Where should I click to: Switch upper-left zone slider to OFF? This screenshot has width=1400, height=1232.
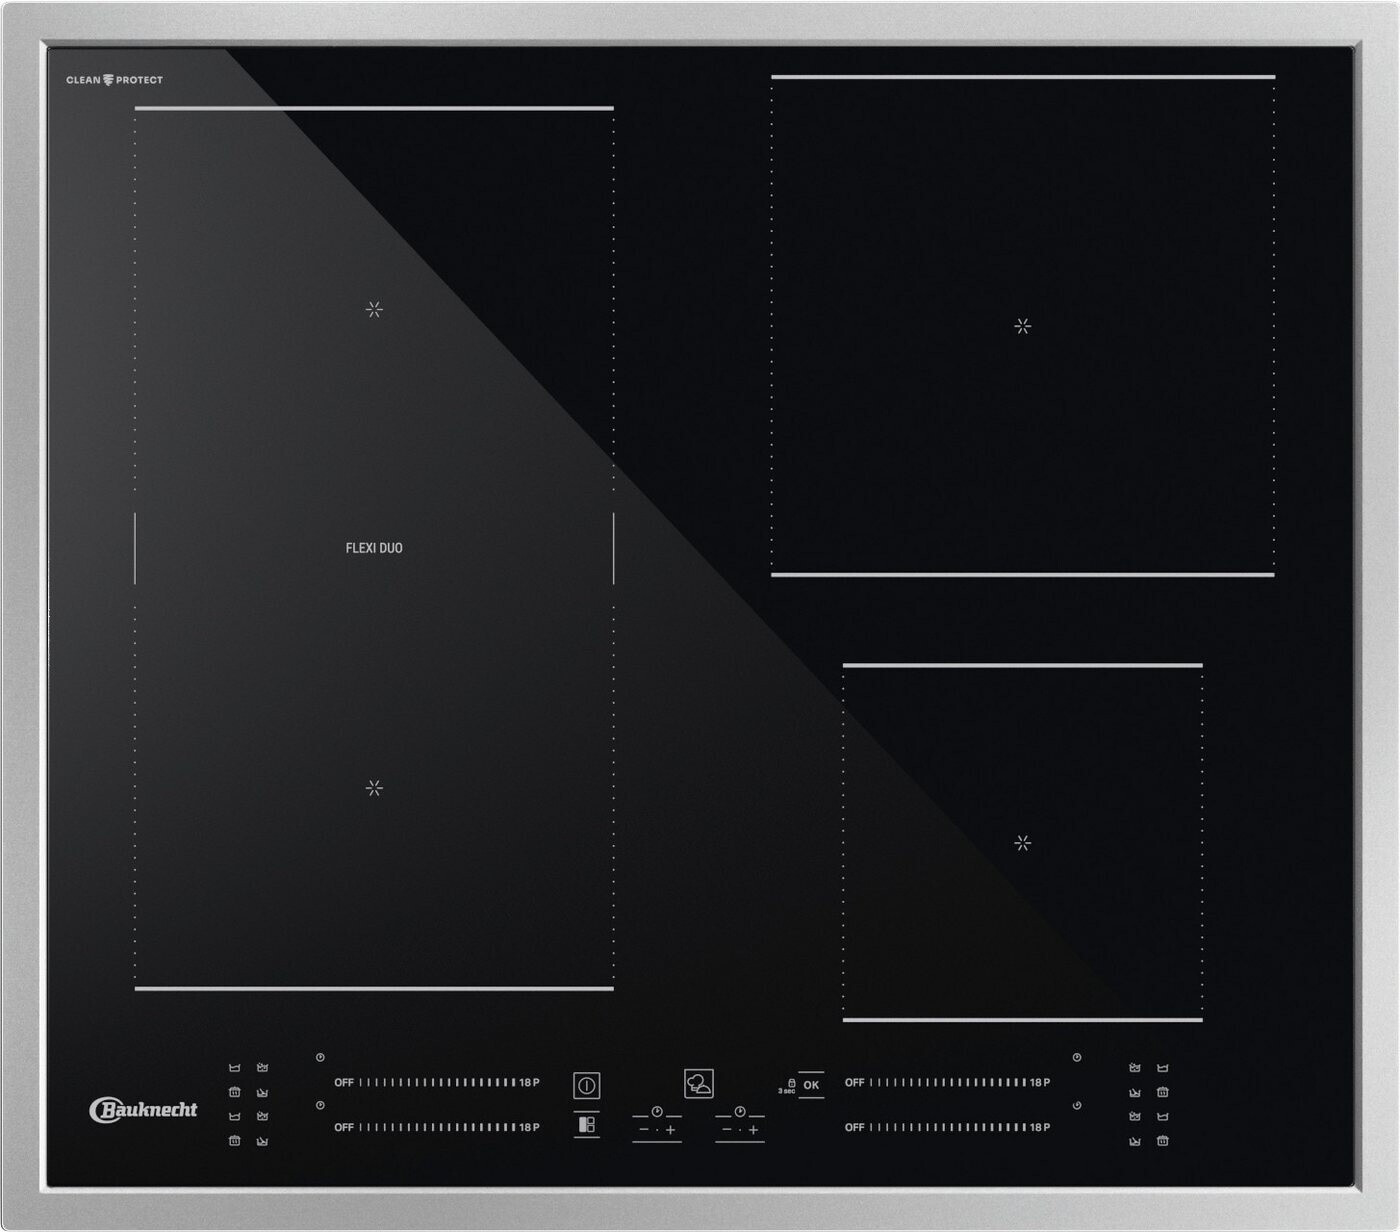point(344,1083)
